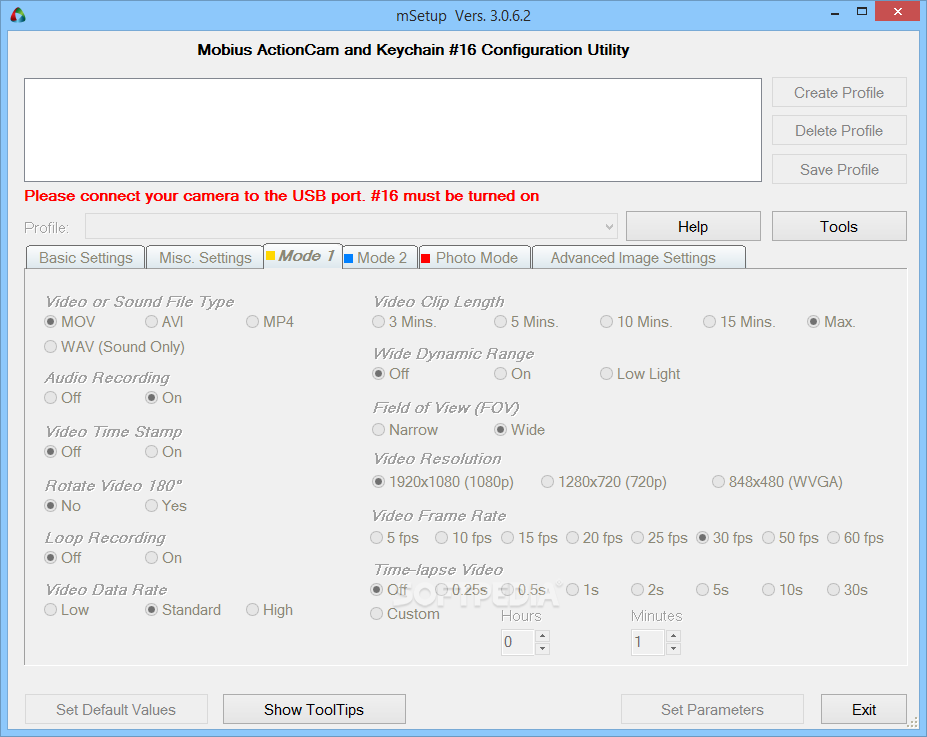Enable Video Time Stamp On
This screenshot has width=927, height=737.
tap(164, 452)
